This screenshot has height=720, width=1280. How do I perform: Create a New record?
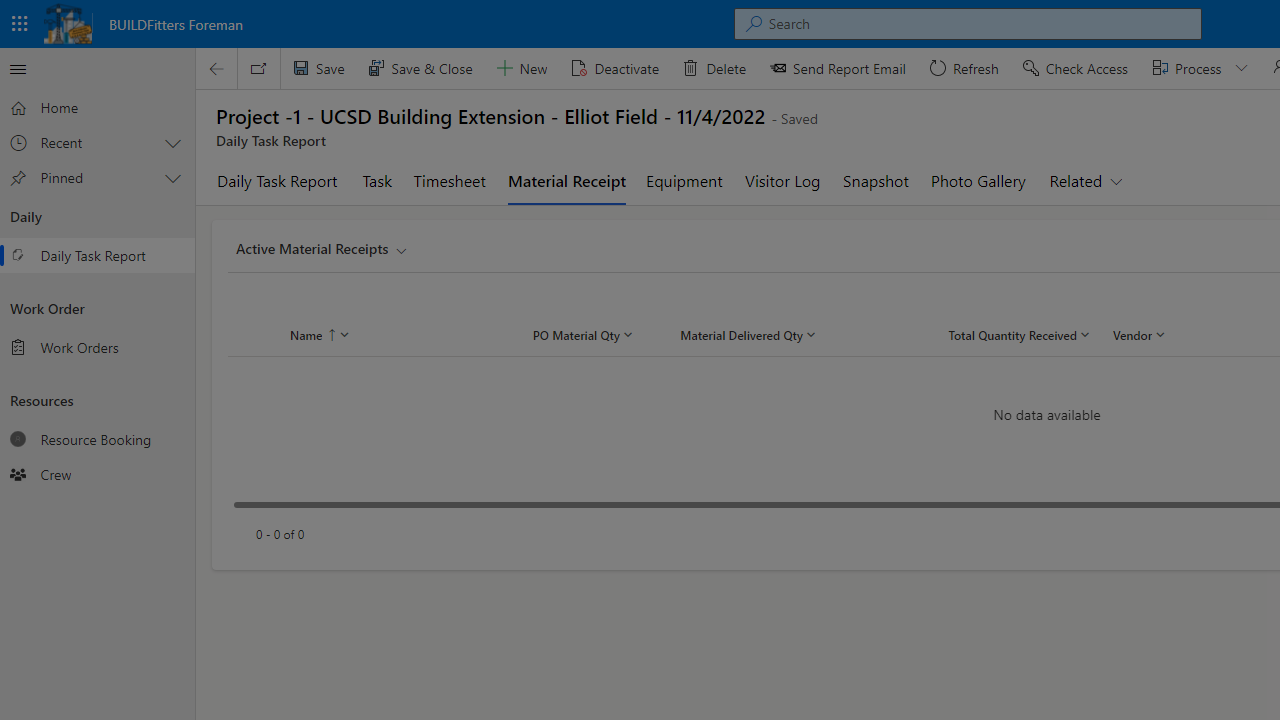click(522, 69)
